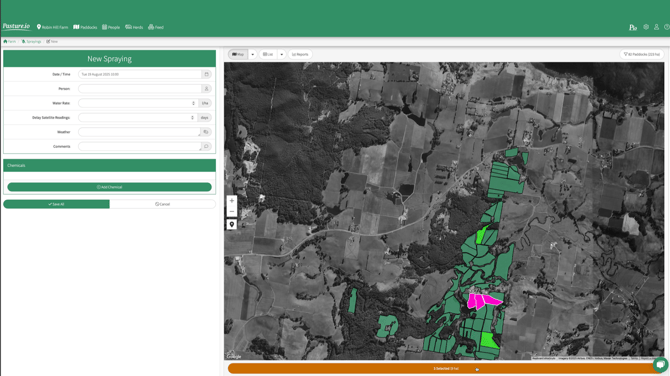Select the small isolated paddock on left
The width and height of the screenshot is (670, 376).
tap(353, 300)
